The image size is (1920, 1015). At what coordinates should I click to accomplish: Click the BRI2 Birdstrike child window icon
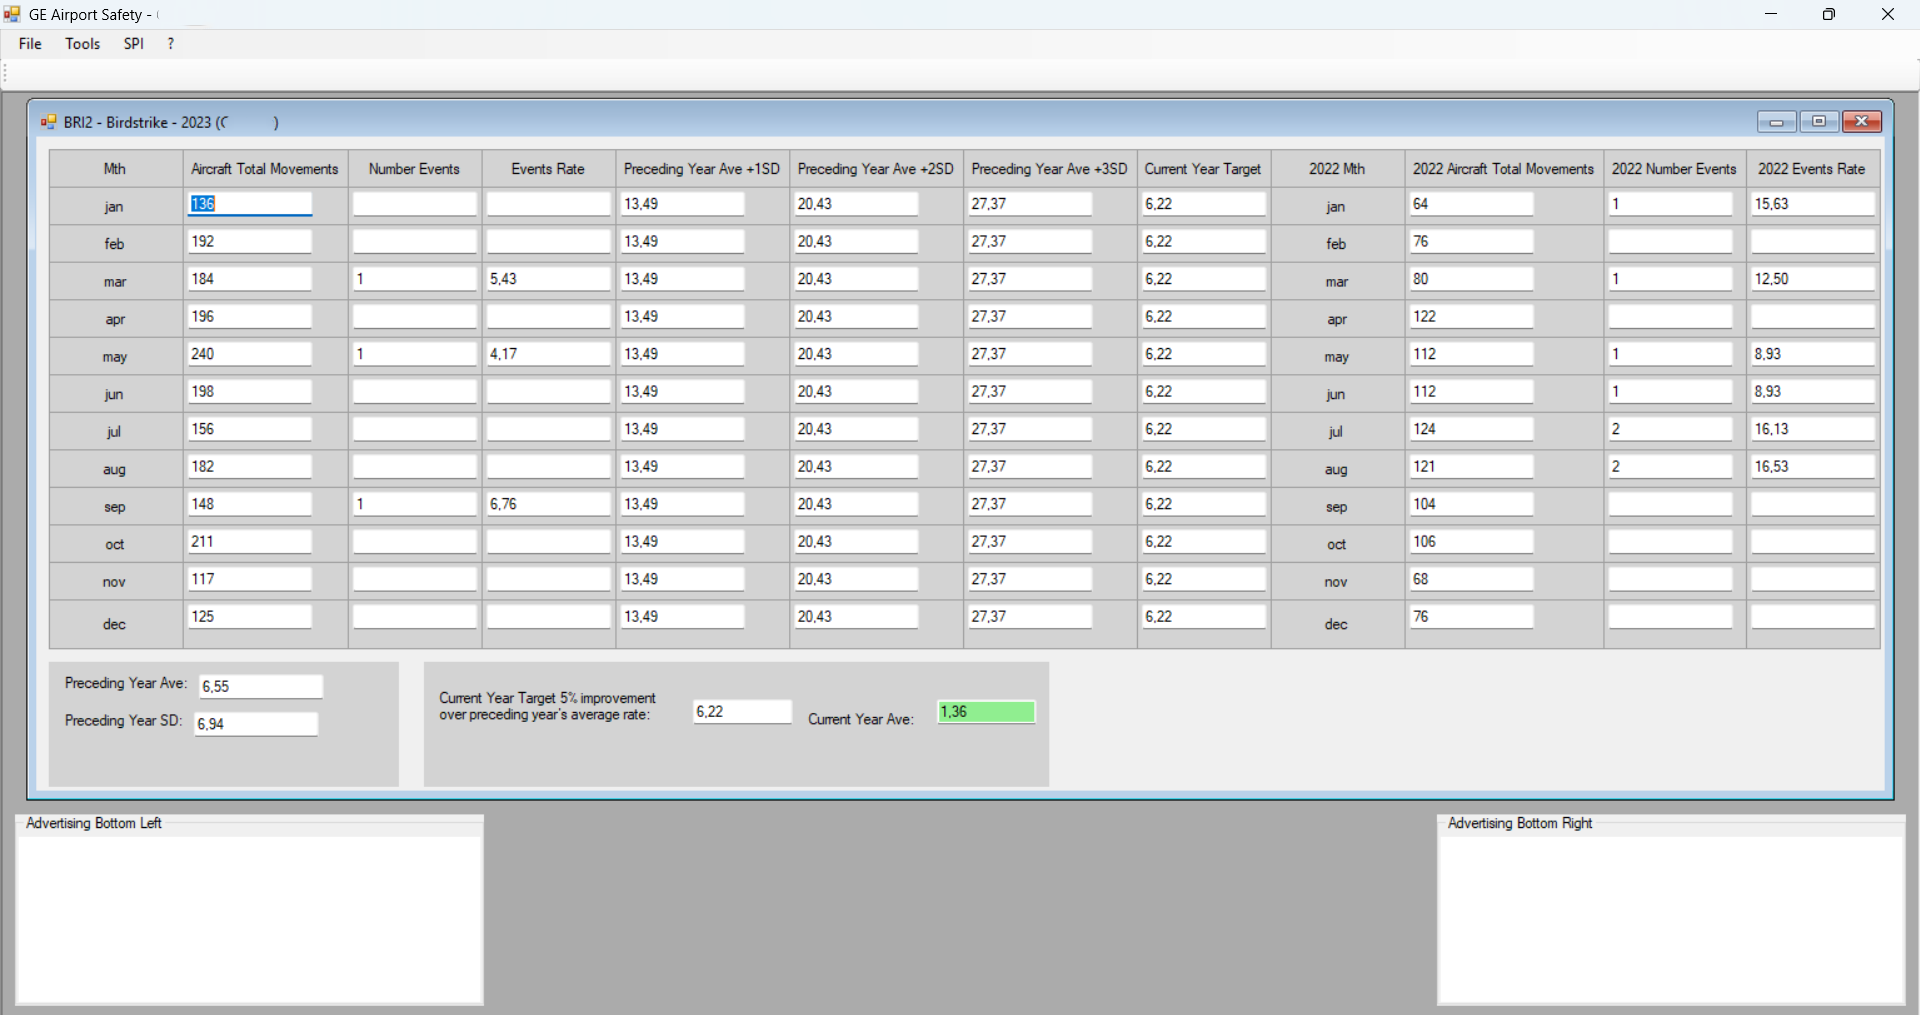coord(48,122)
